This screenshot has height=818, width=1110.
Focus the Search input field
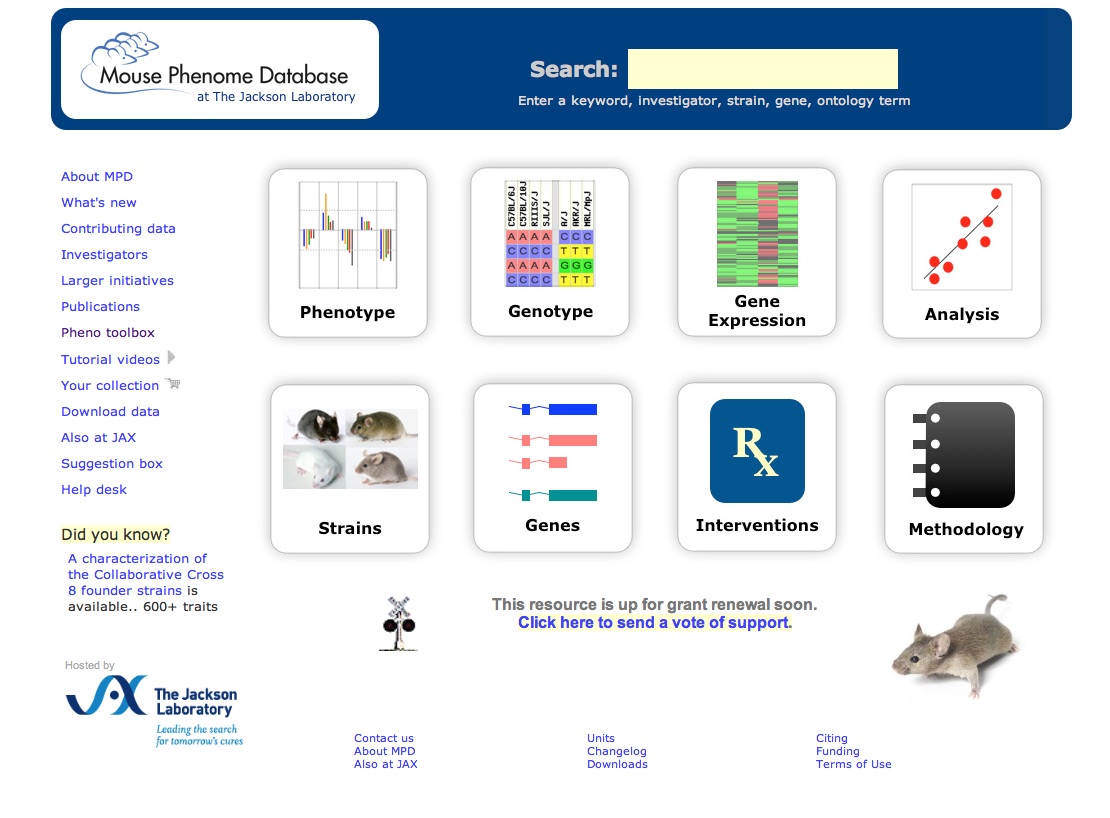(762, 69)
